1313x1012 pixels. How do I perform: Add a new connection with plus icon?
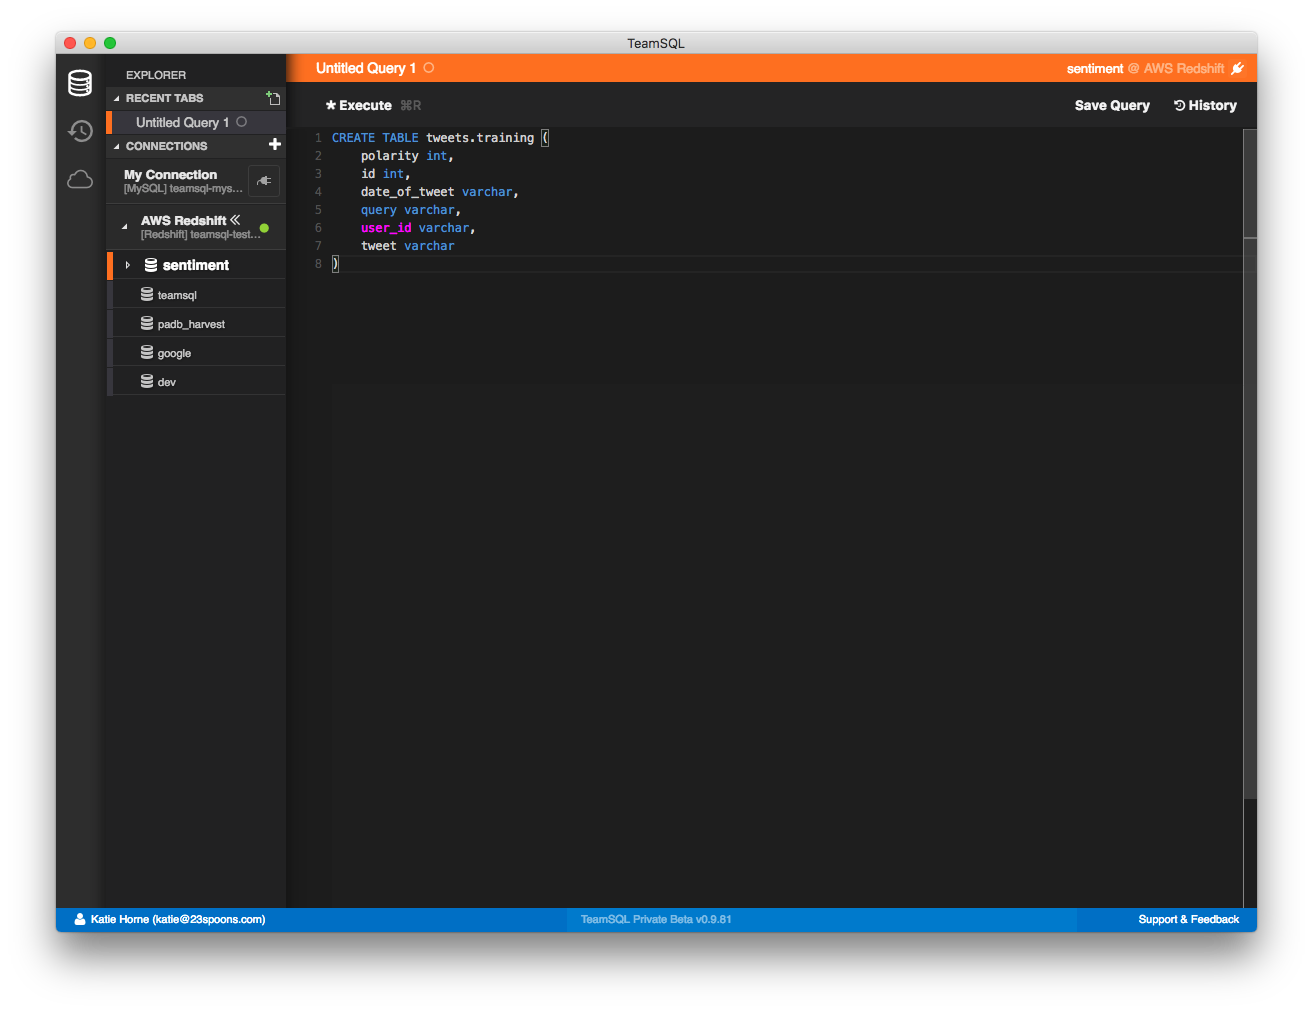point(275,145)
